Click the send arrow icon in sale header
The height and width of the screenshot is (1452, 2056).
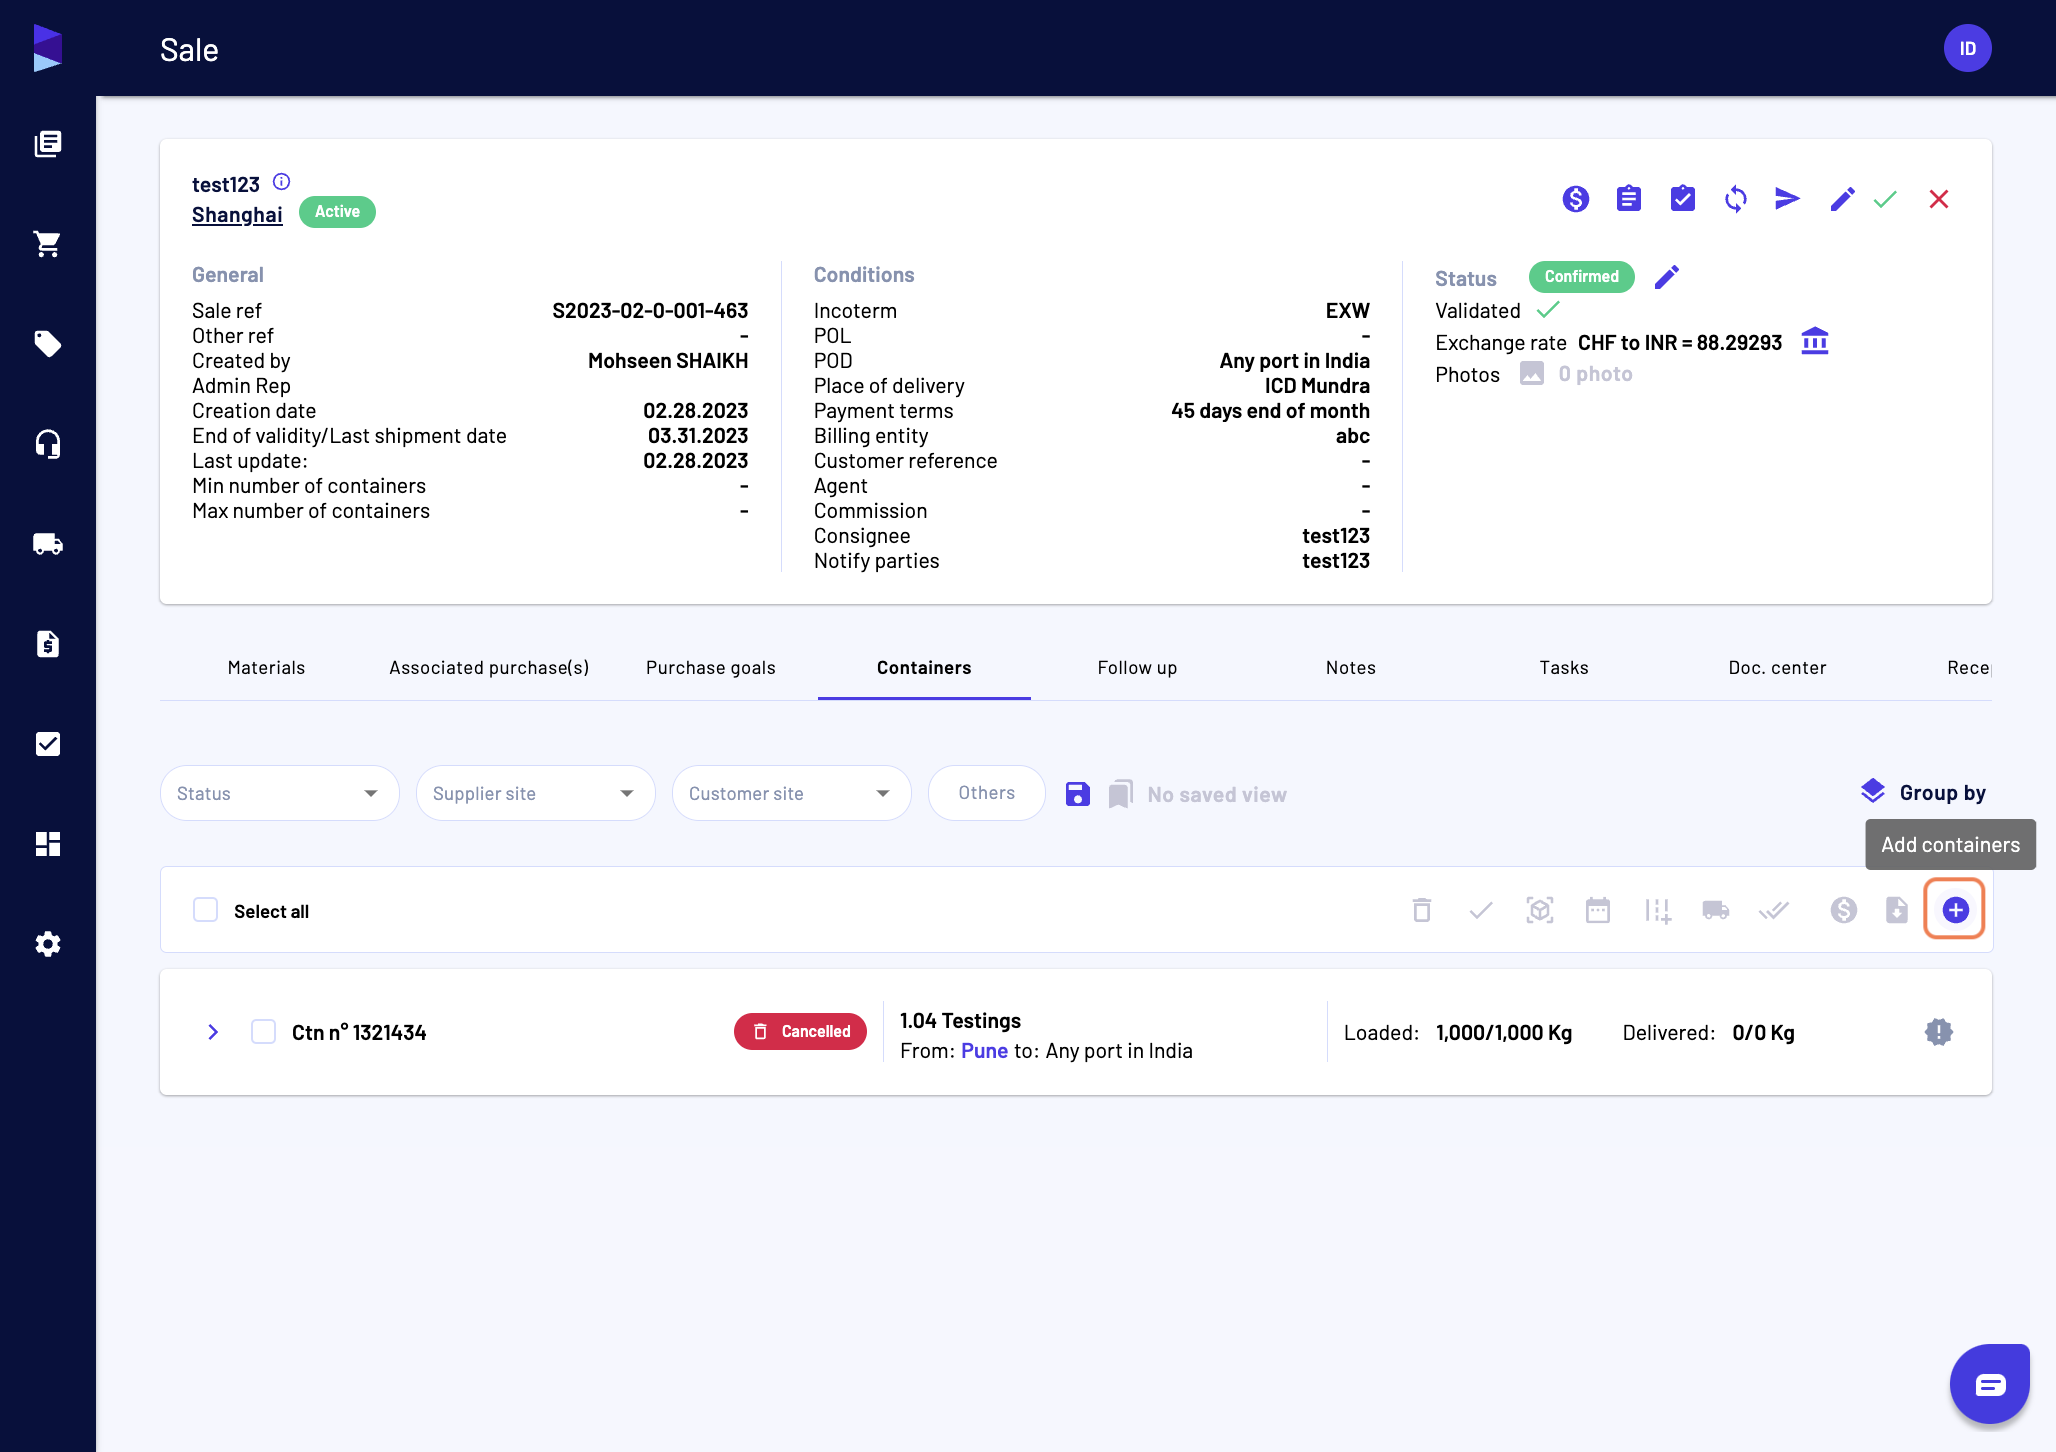pos(1788,199)
